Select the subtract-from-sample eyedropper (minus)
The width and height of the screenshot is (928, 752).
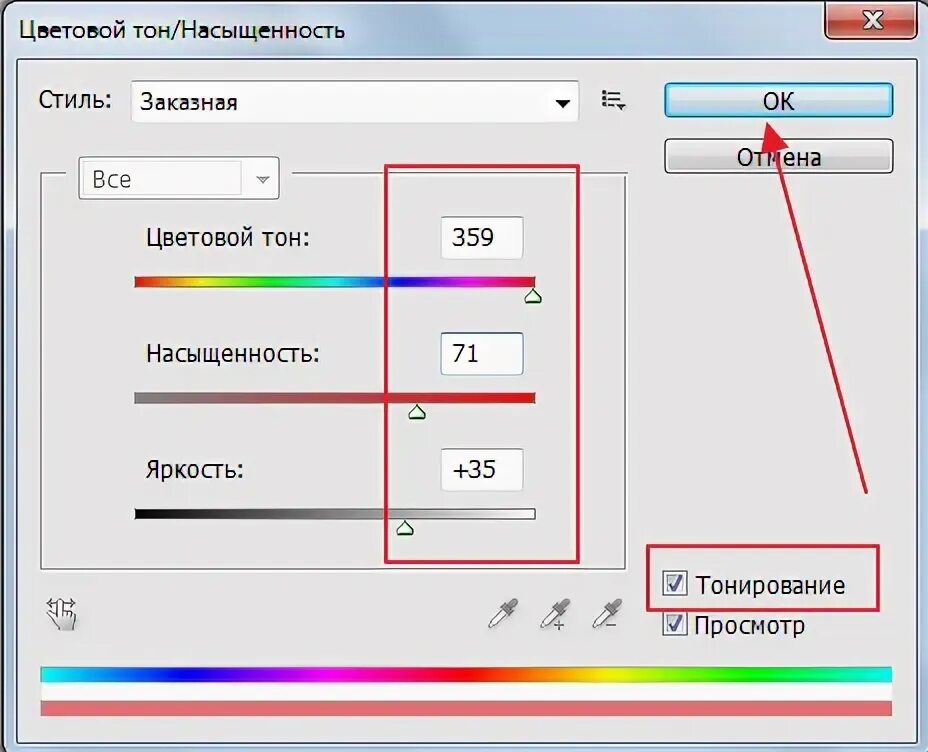tap(607, 614)
